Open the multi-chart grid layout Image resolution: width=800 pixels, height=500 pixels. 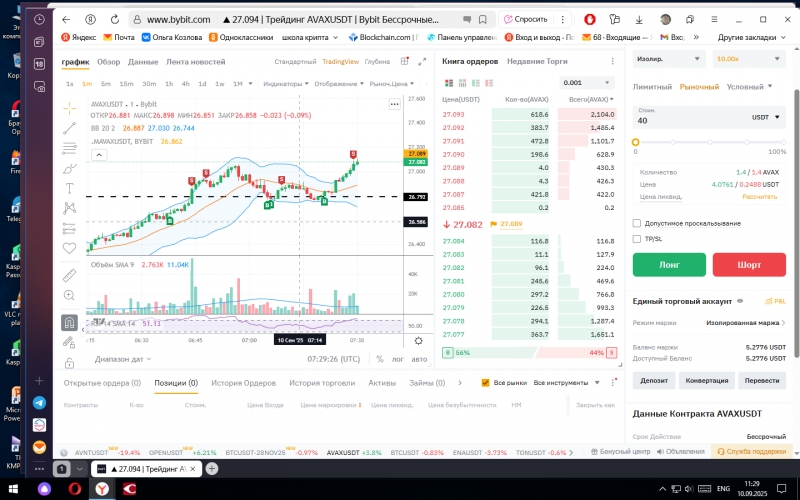405,61
